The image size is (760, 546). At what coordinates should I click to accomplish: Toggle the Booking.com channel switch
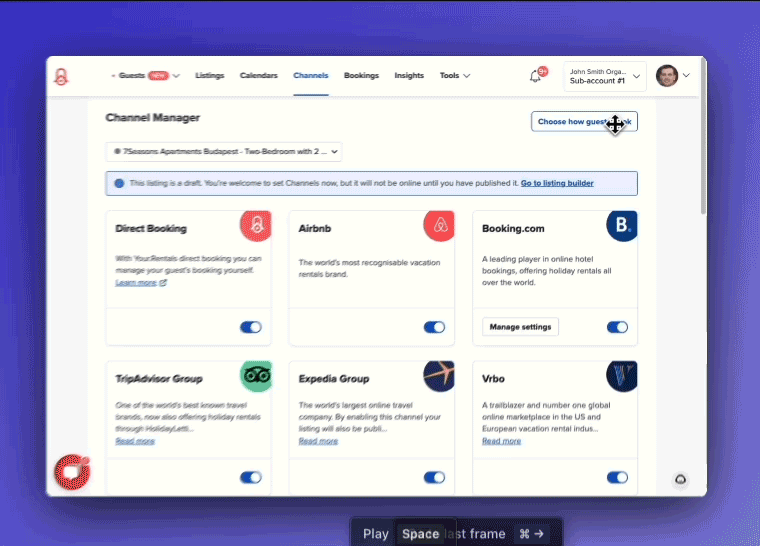click(x=617, y=327)
